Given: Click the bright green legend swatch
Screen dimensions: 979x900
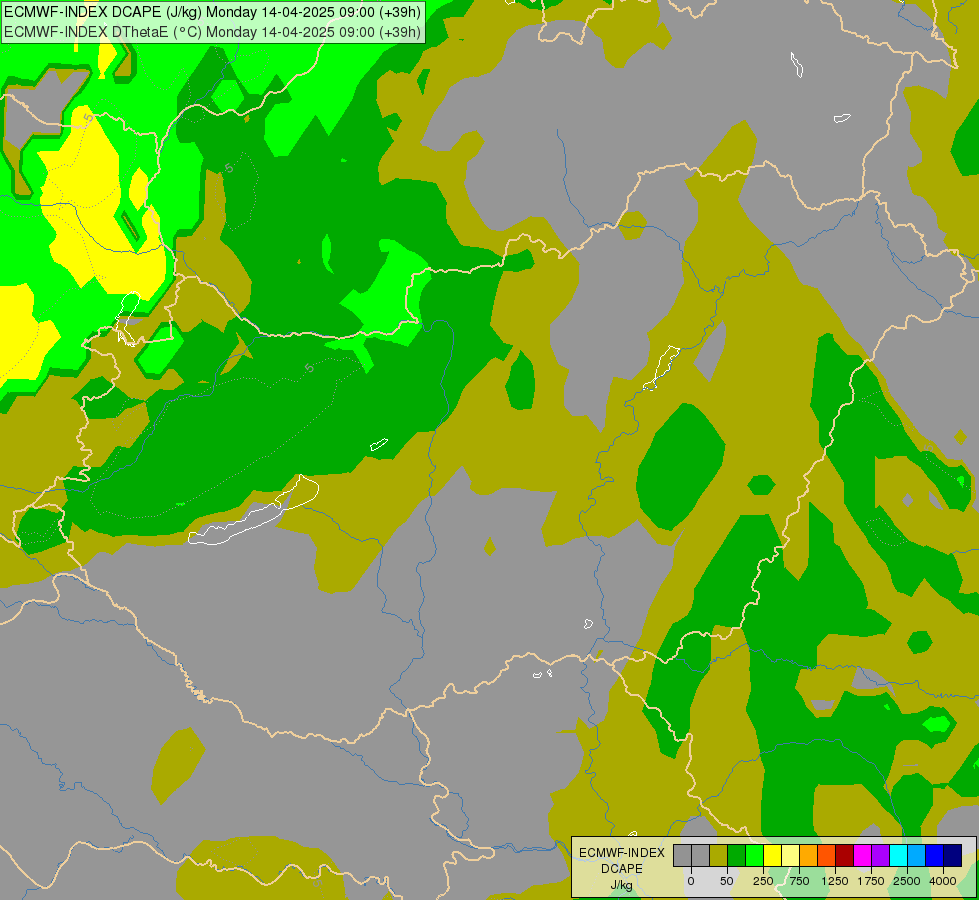Looking at the screenshot, I should pyautogui.click(x=755, y=855).
